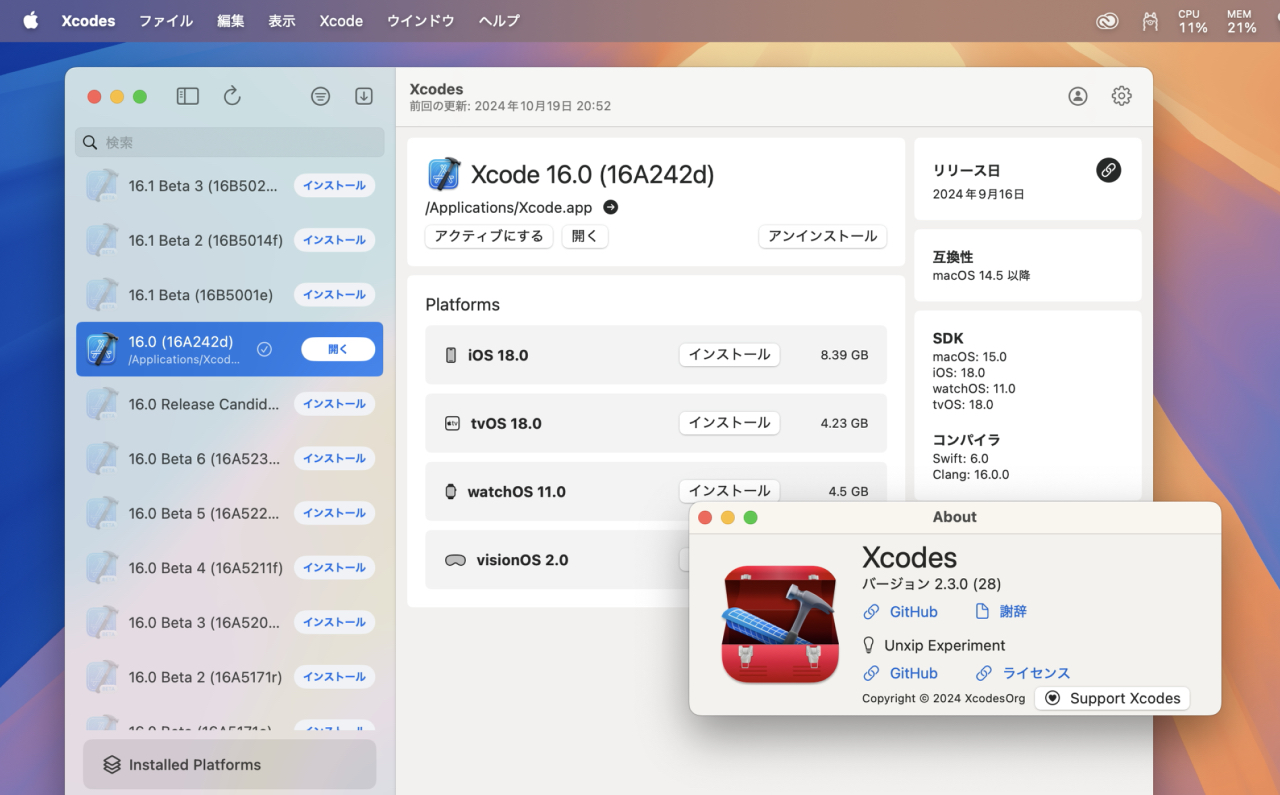
Task: Click the アンインストール button
Action: (x=823, y=236)
